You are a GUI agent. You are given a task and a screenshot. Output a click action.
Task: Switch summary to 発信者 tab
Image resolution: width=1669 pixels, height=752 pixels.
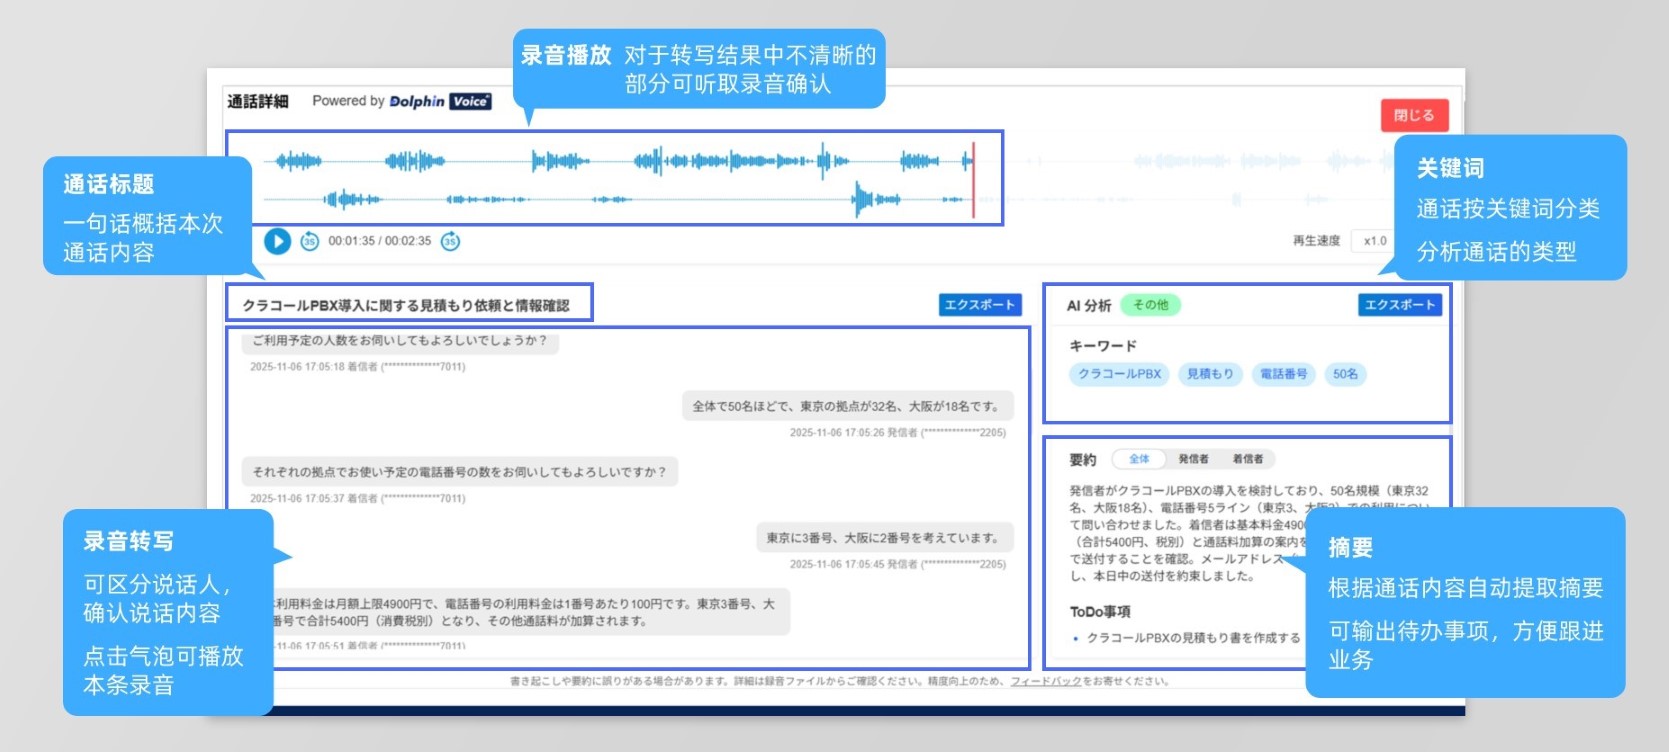[1193, 459]
